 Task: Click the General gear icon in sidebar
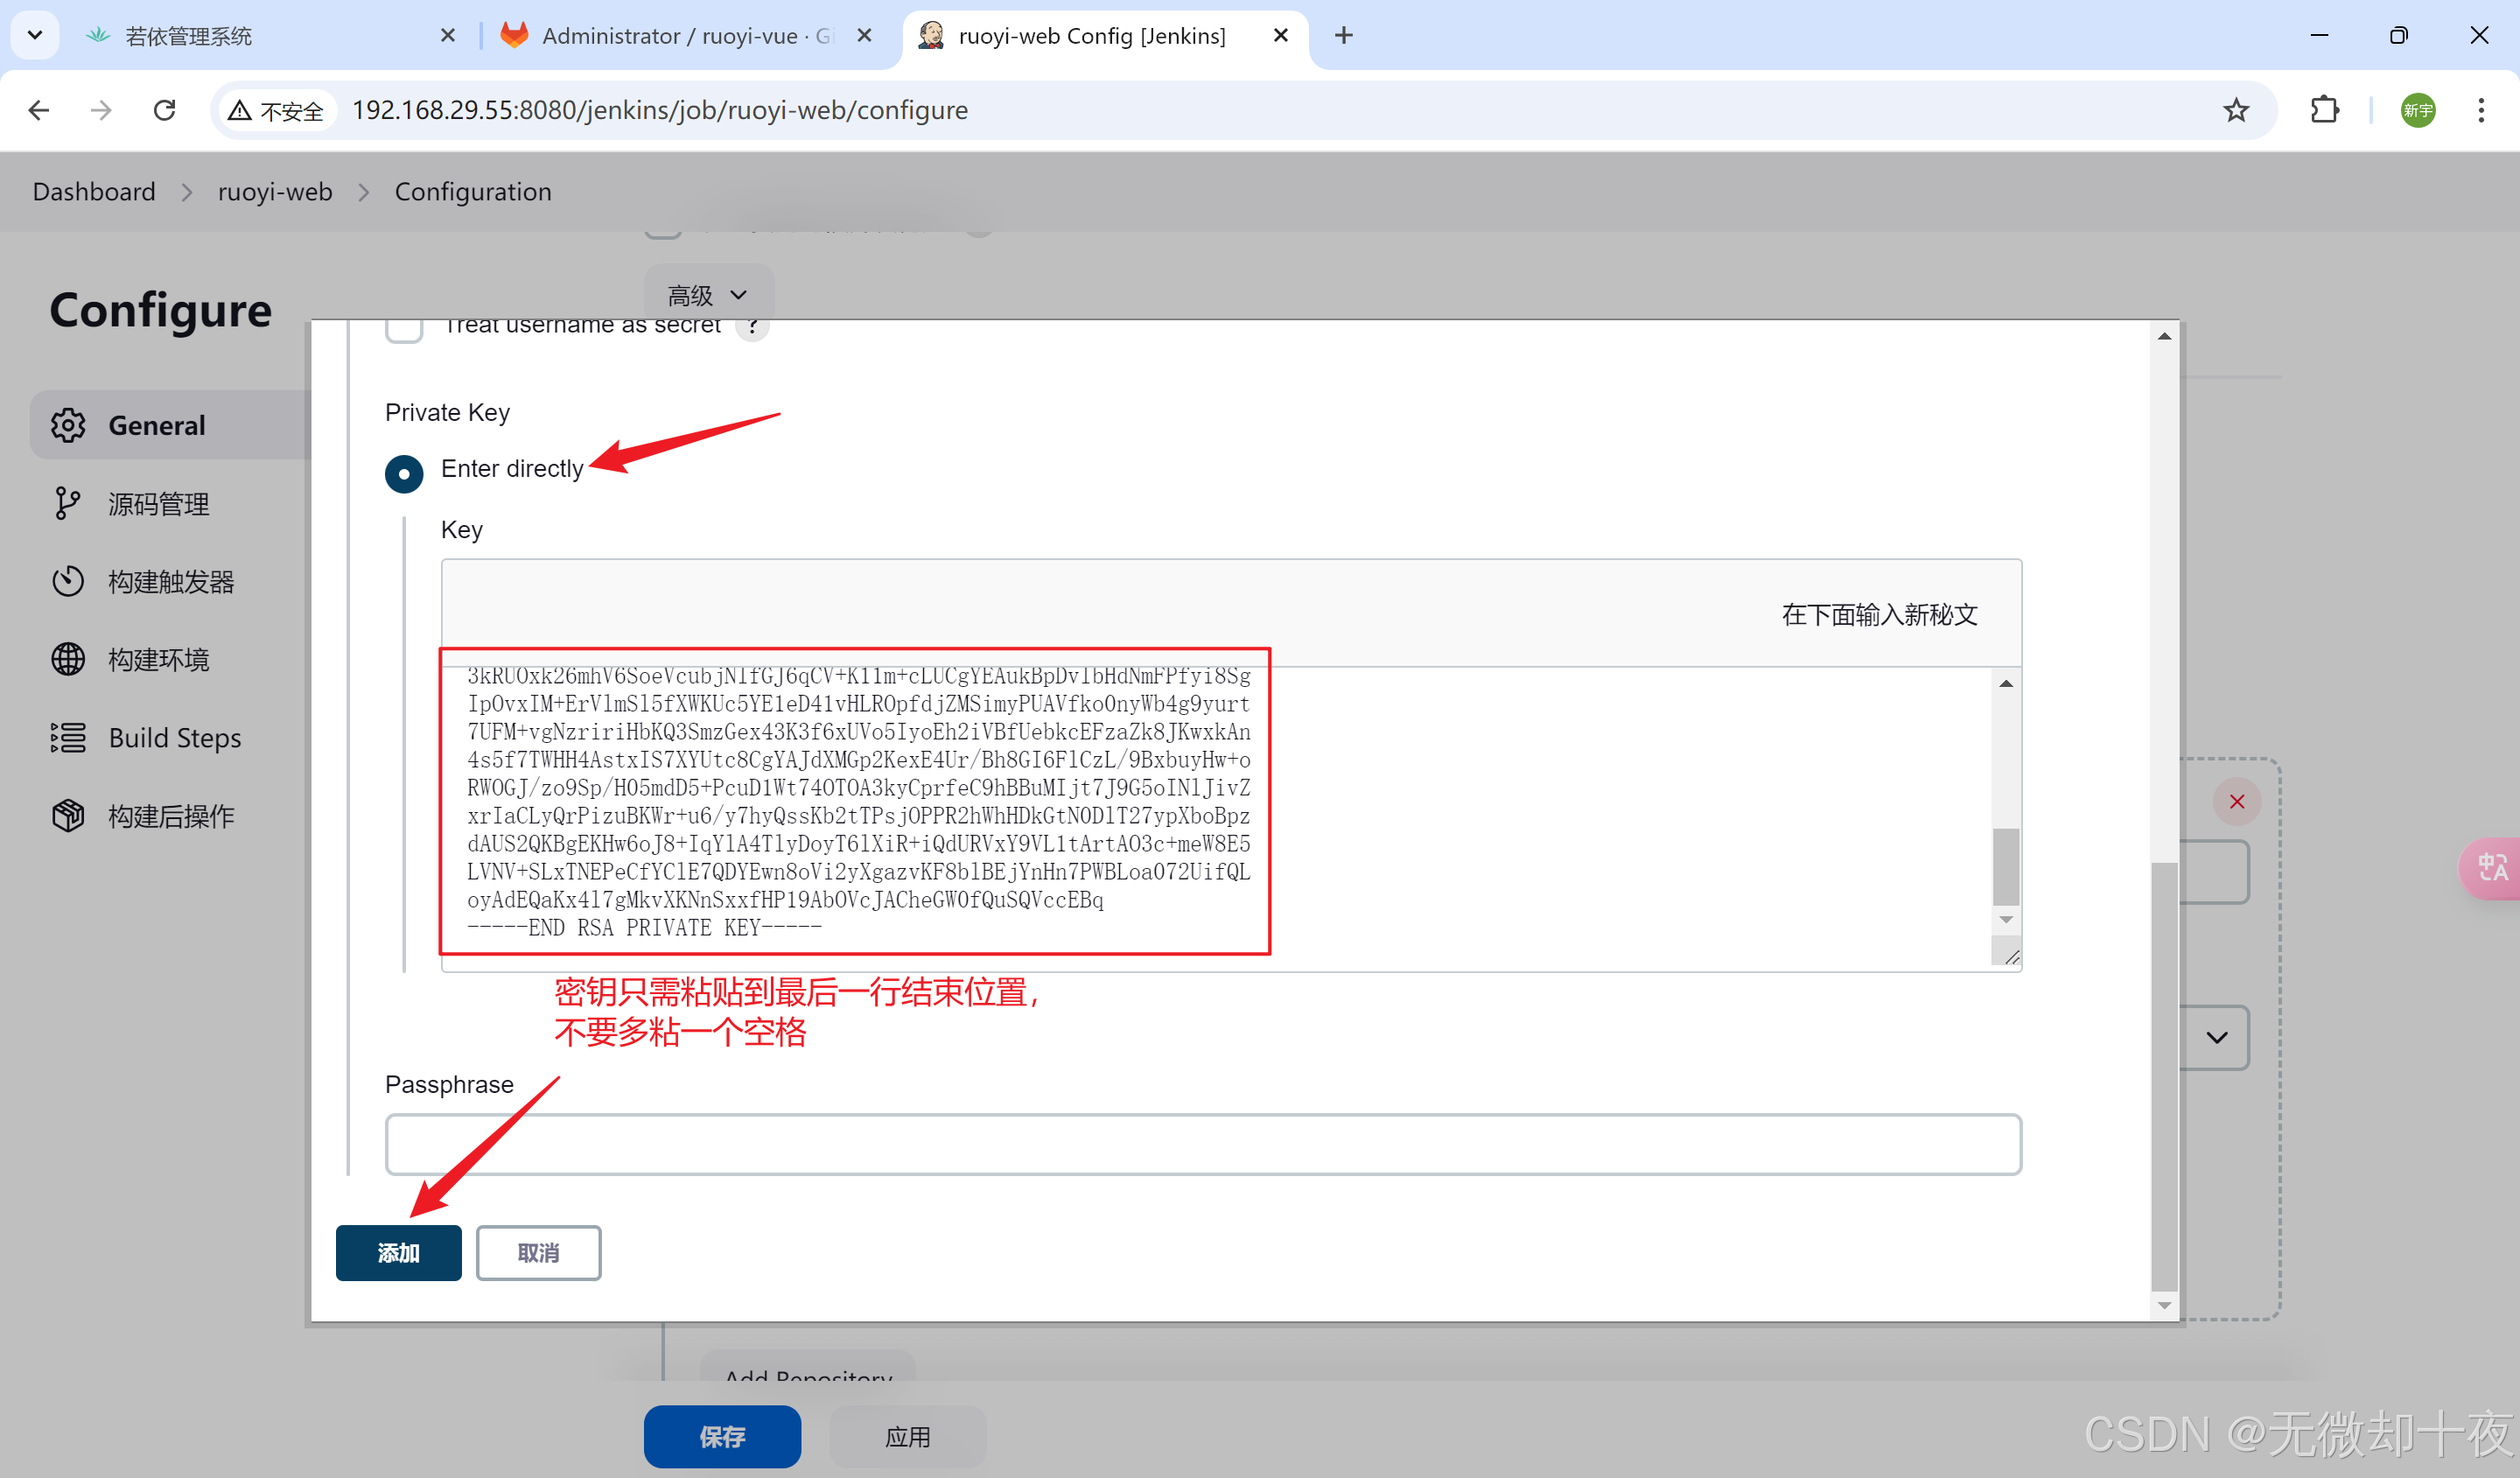click(68, 425)
